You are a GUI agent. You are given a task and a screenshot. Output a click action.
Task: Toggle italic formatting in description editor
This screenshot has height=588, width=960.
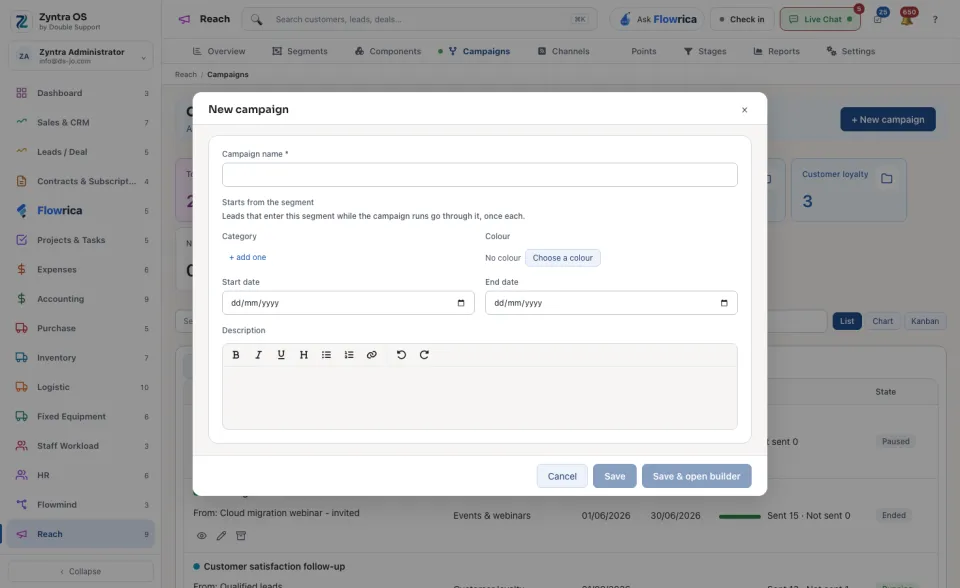point(258,355)
